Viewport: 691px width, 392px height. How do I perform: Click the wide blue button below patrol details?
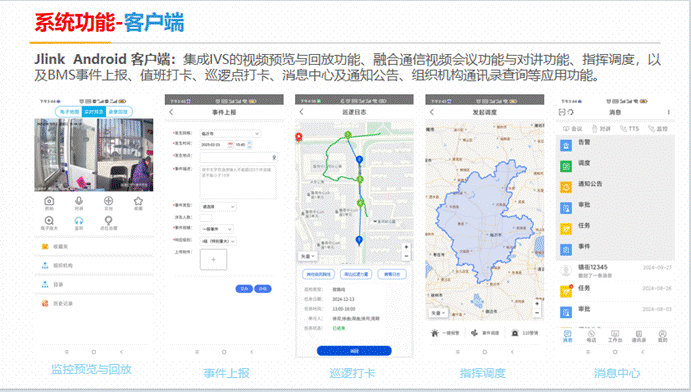[x=354, y=351]
